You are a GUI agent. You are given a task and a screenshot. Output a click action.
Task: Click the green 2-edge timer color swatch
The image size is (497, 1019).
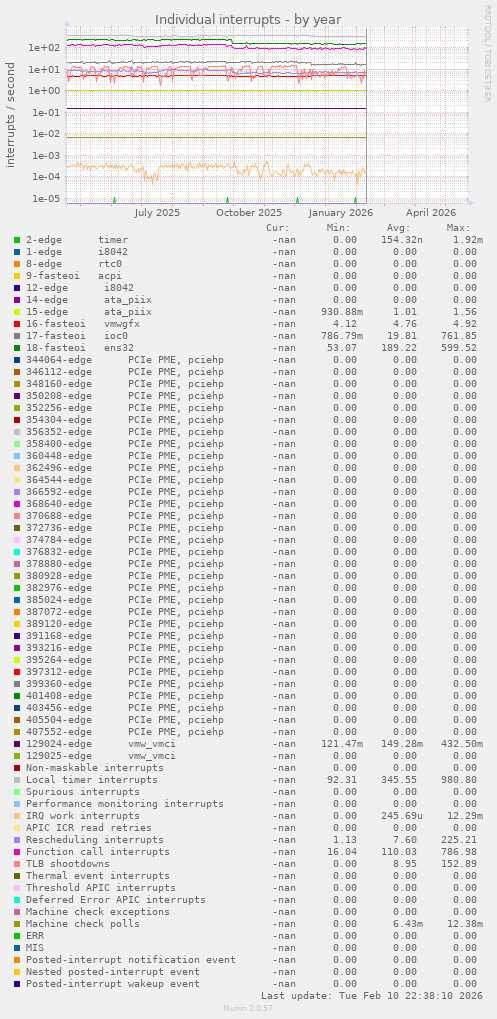[17, 240]
